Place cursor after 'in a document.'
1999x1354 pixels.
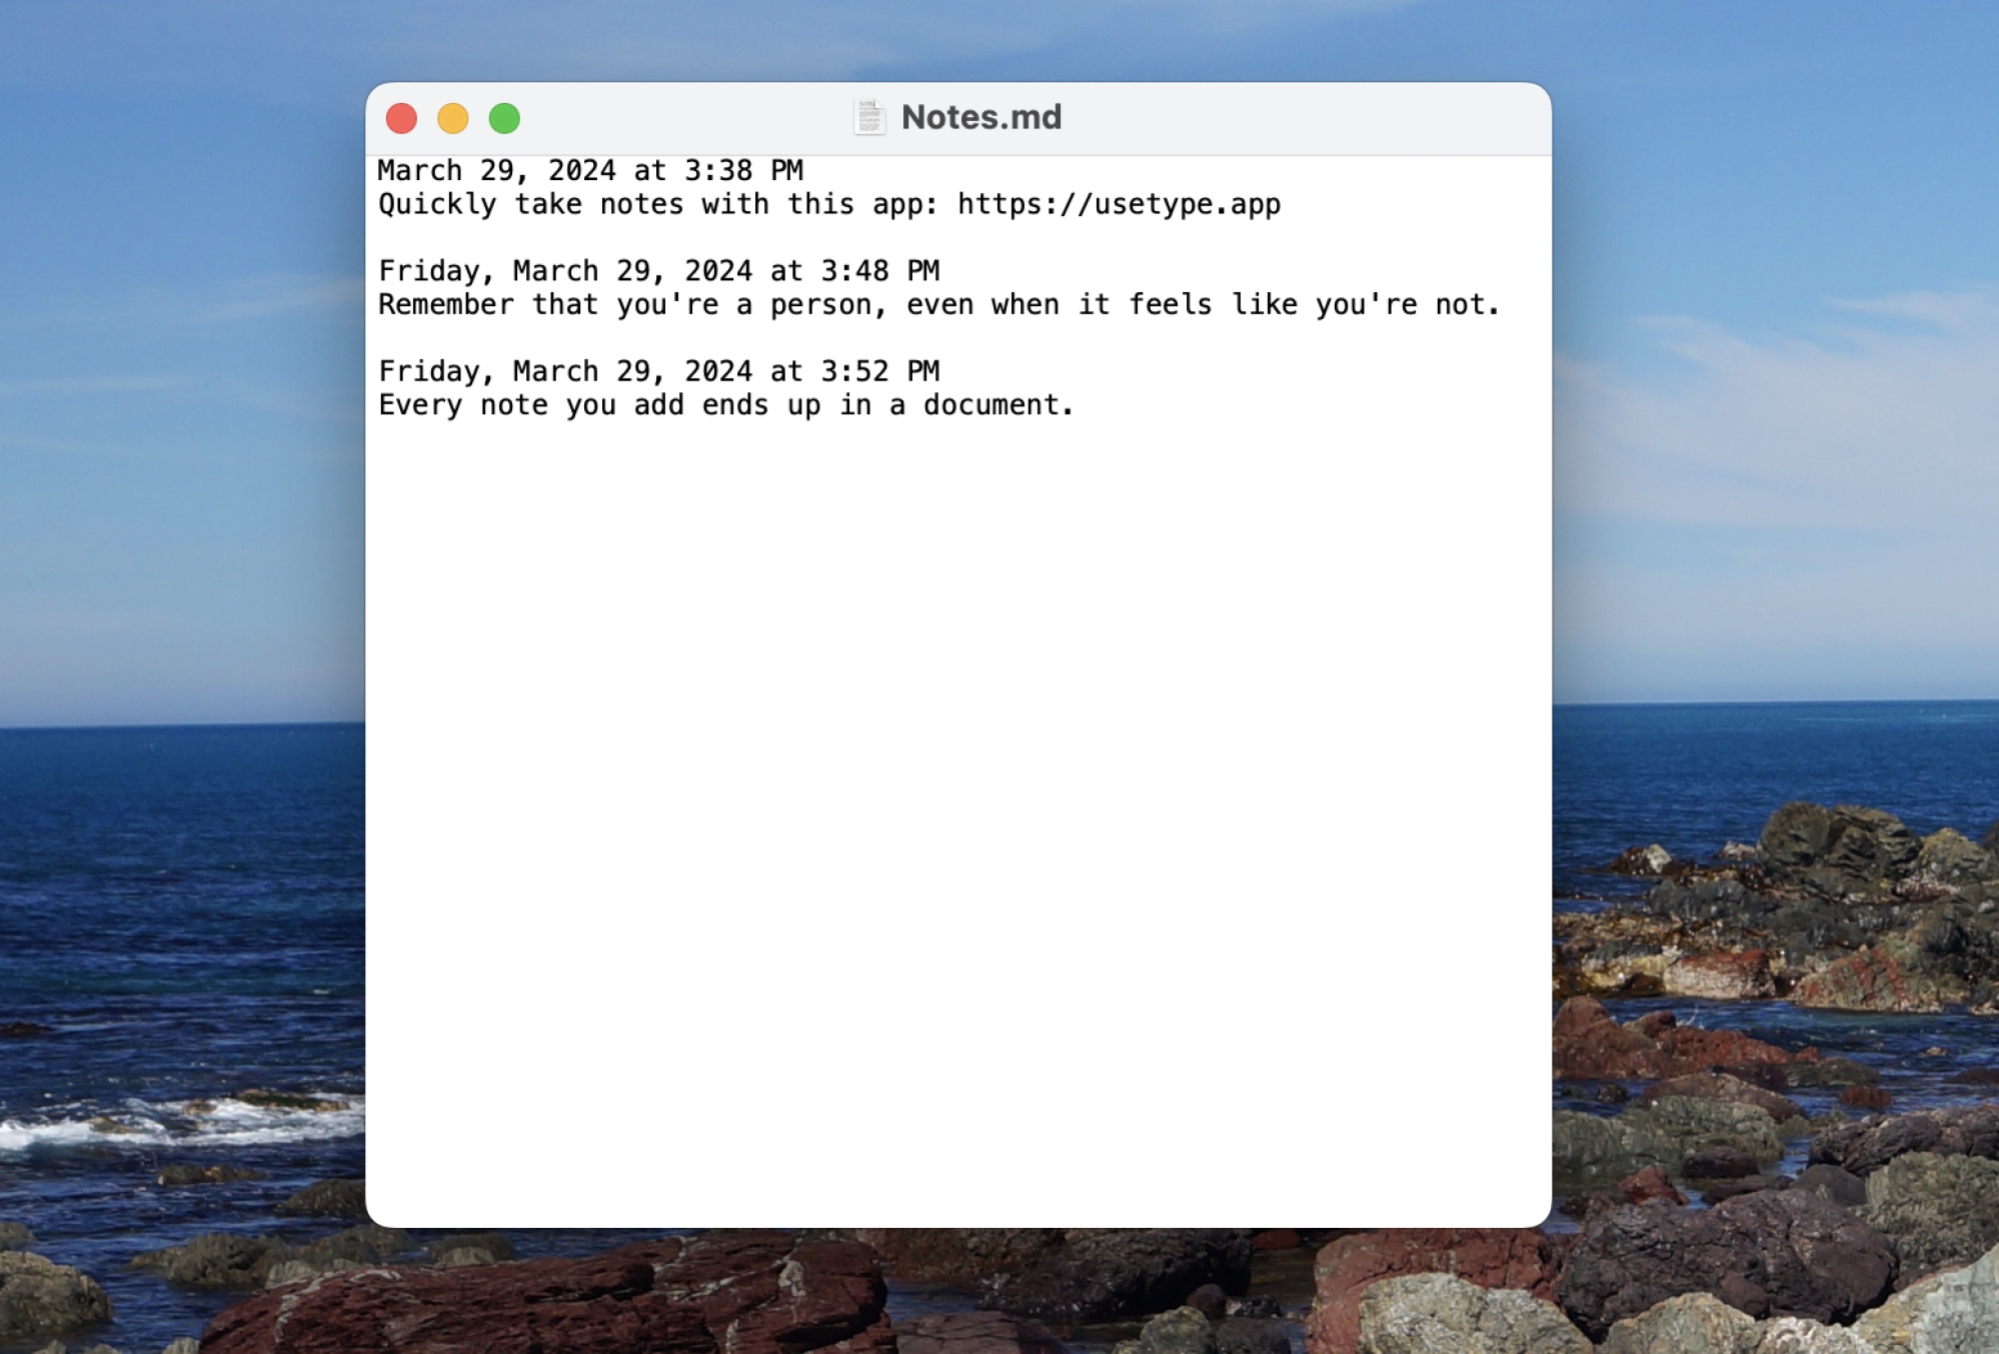[x=1076, y=405]
